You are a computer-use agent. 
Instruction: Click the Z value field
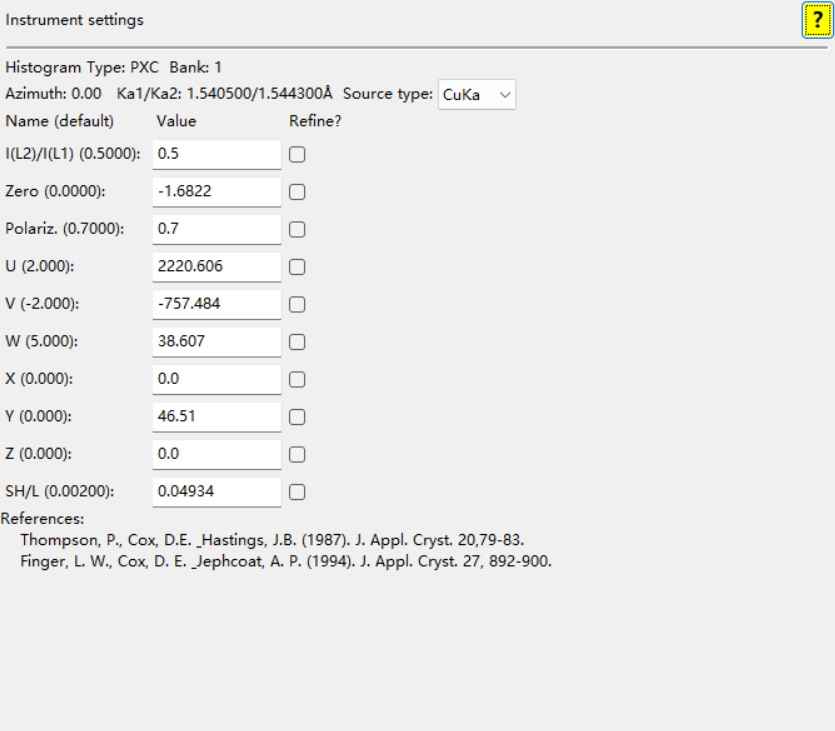pyautogui.click(x=217, y=455)
